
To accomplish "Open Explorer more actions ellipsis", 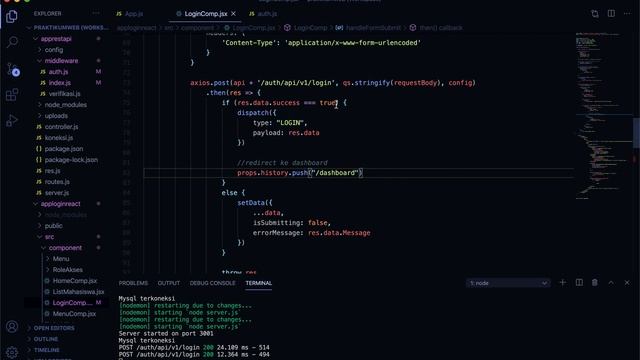I will click(96, 13).
